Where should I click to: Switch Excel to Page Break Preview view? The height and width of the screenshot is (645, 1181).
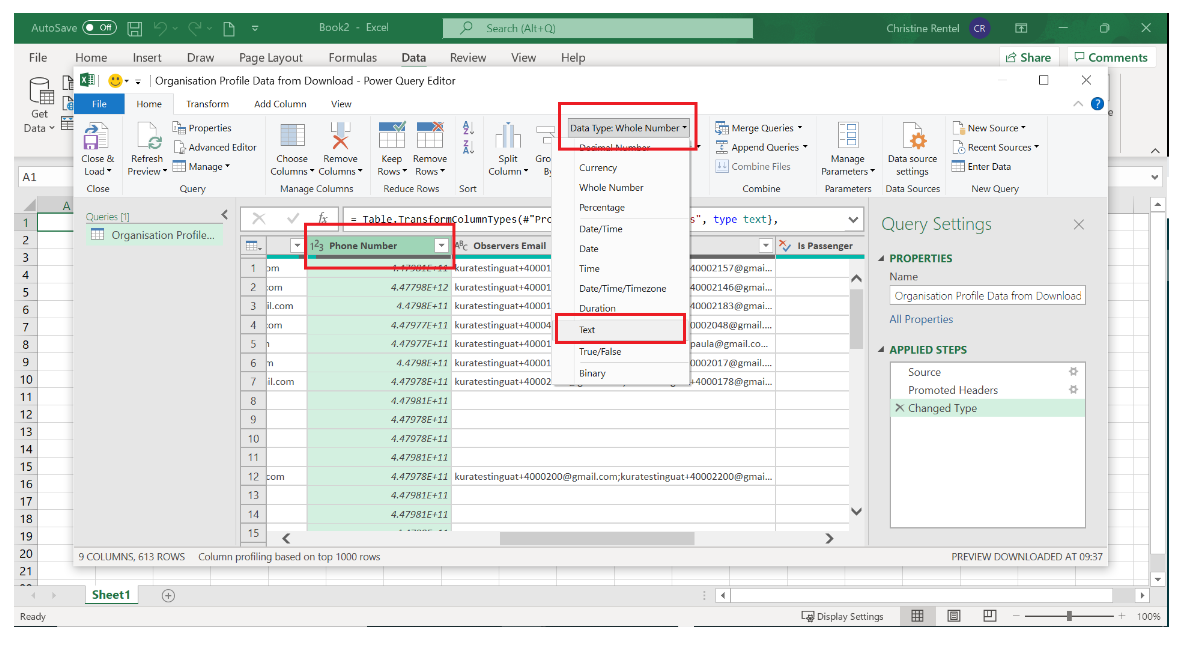pyautogui.click(x=990, y=616)
